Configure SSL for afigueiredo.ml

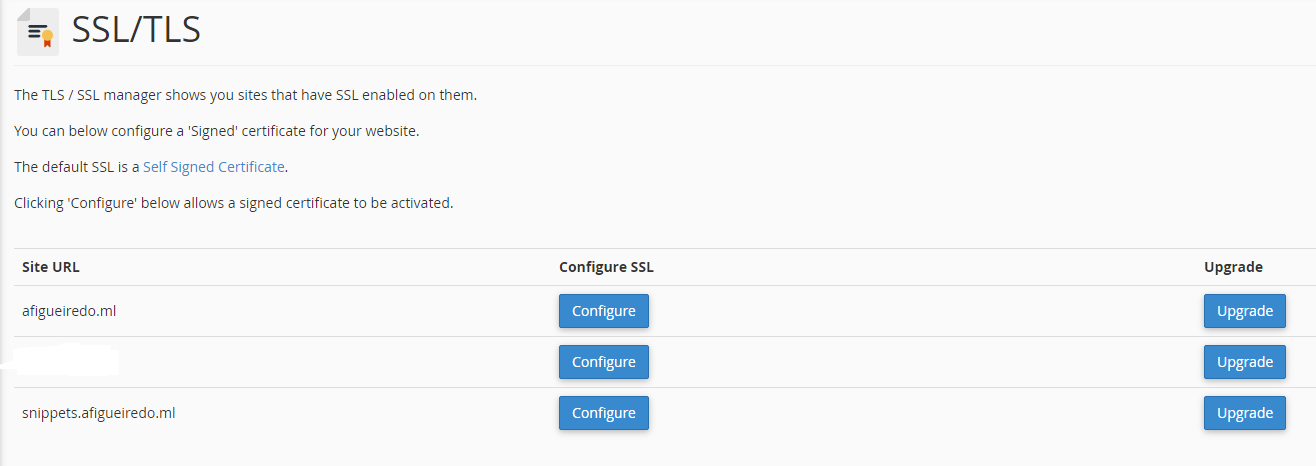click(x=603, y=311)
